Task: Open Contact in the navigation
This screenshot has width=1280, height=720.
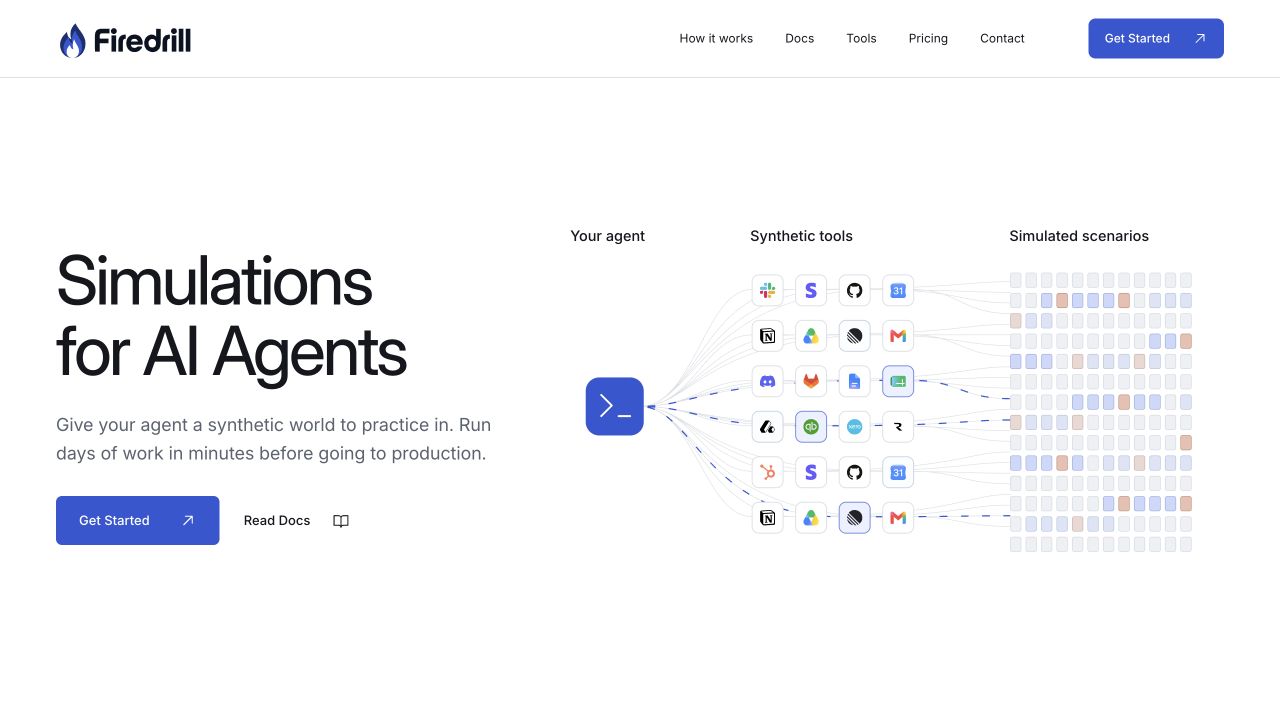Action: click(1002, 38)
